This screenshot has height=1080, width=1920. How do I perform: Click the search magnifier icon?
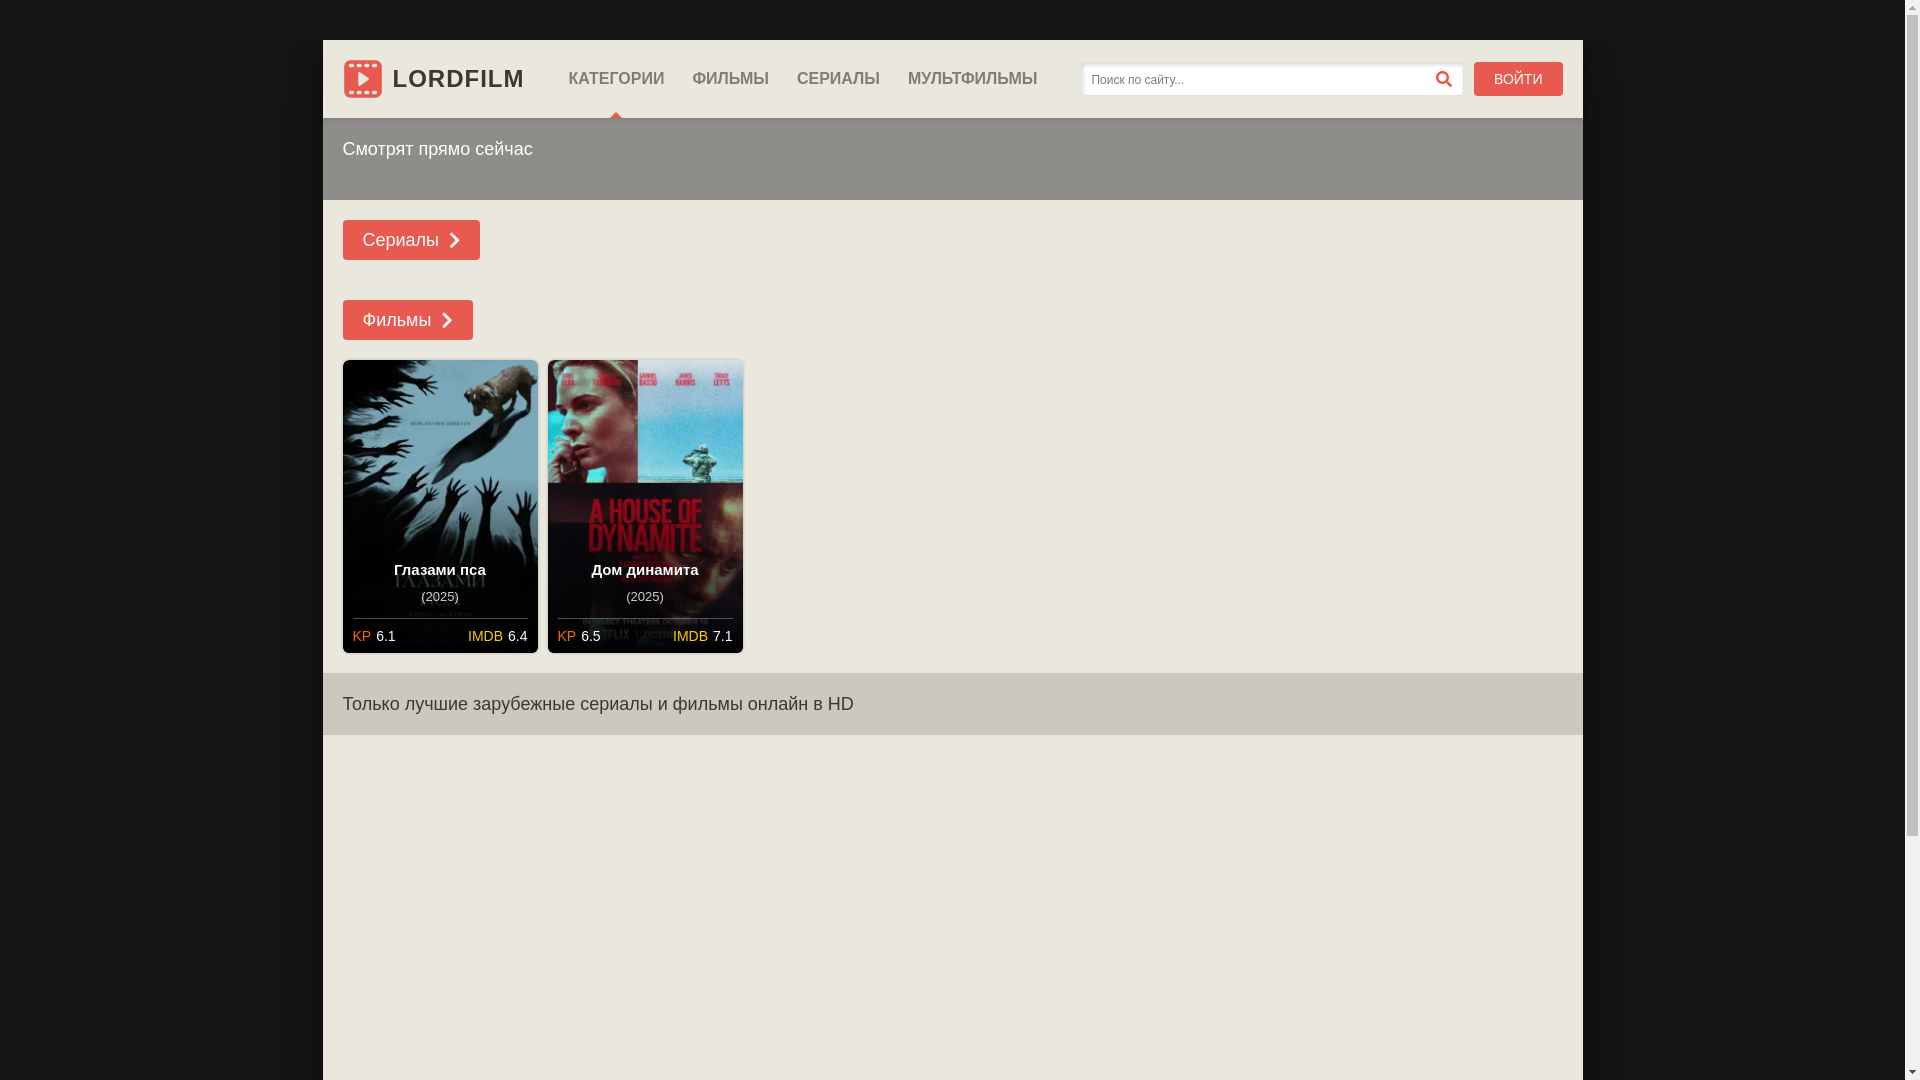click(1443, 79)
